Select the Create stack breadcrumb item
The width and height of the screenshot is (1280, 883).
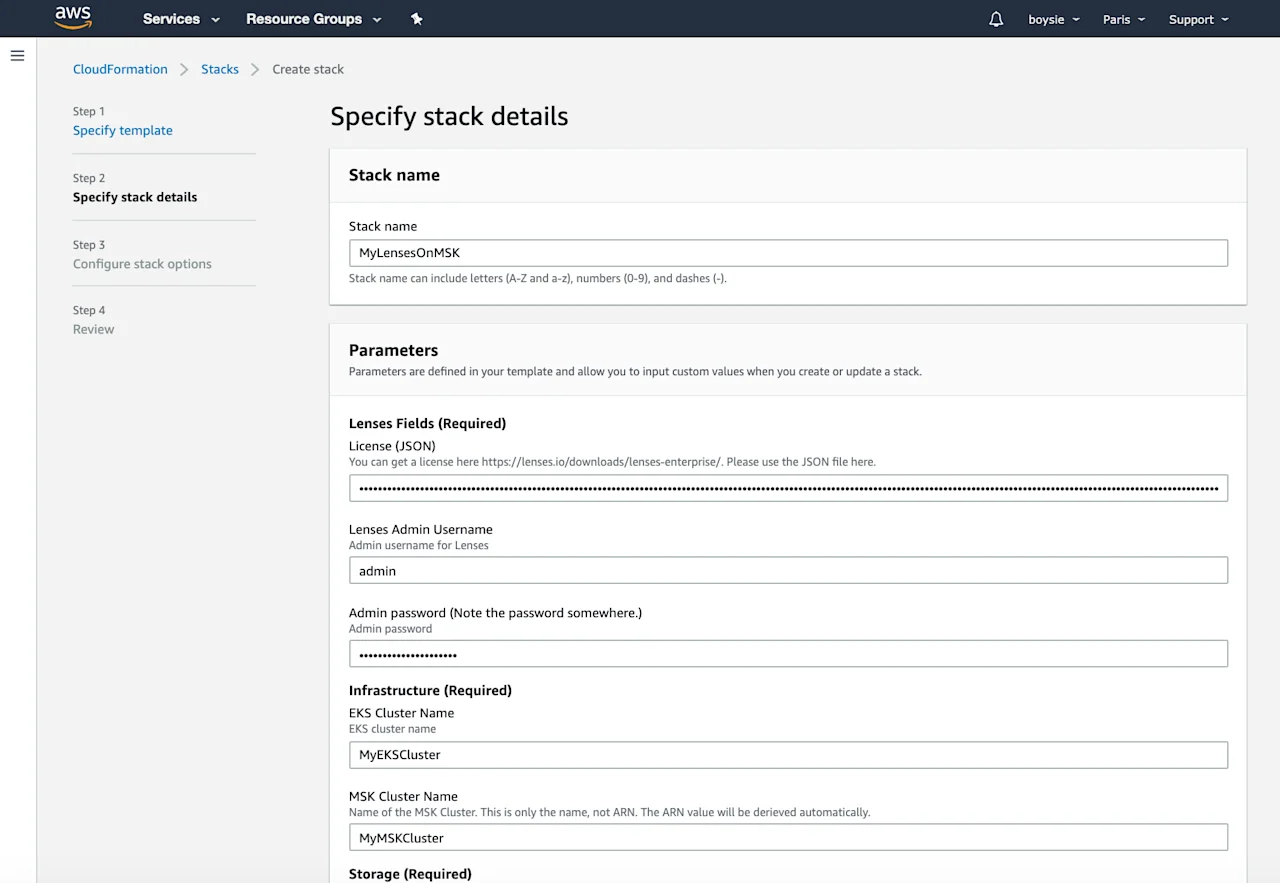coord(307,69)
